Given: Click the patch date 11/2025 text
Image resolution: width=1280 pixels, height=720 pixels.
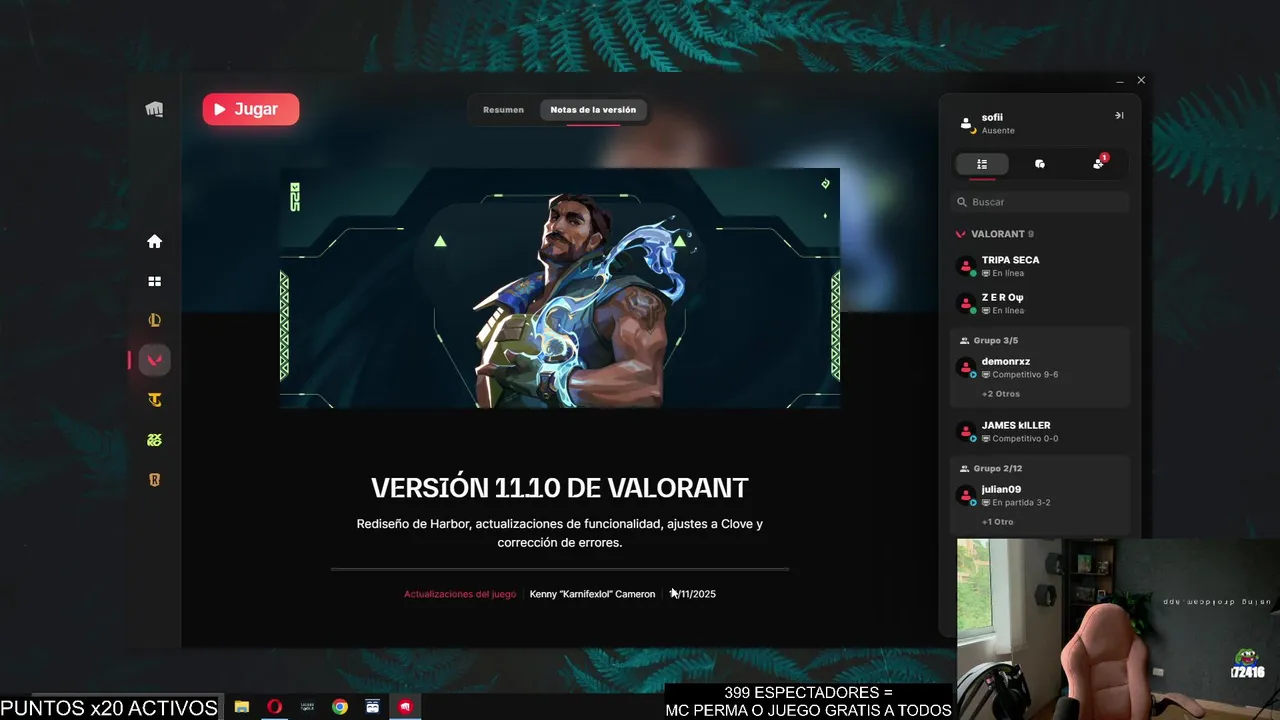Looking at the screenshot, I should (693, 594).
